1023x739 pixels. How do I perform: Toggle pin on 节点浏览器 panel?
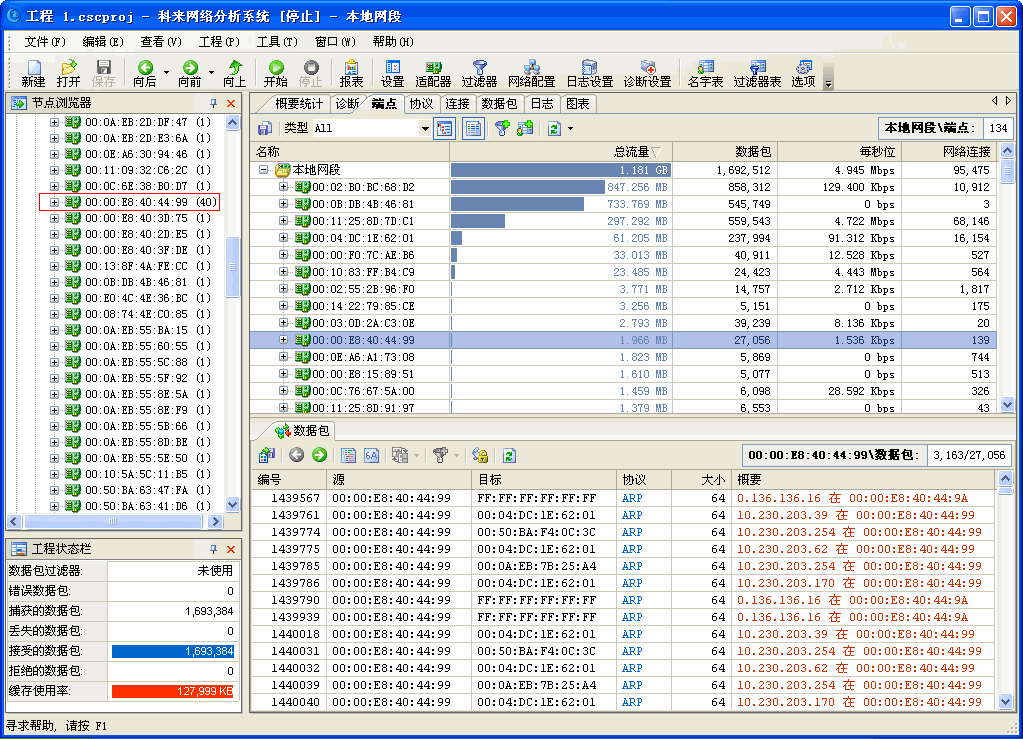(x=213, y=103)
